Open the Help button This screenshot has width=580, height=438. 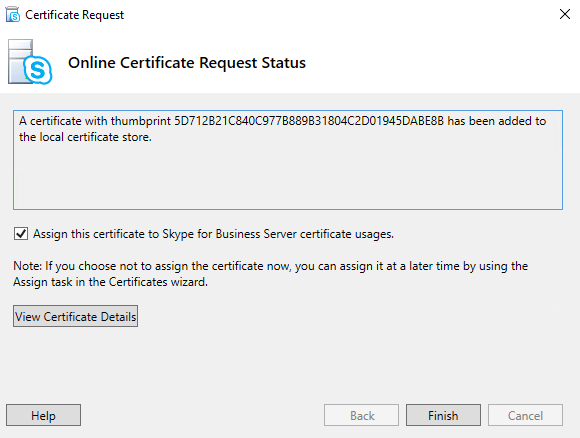[x=43, y=415]
